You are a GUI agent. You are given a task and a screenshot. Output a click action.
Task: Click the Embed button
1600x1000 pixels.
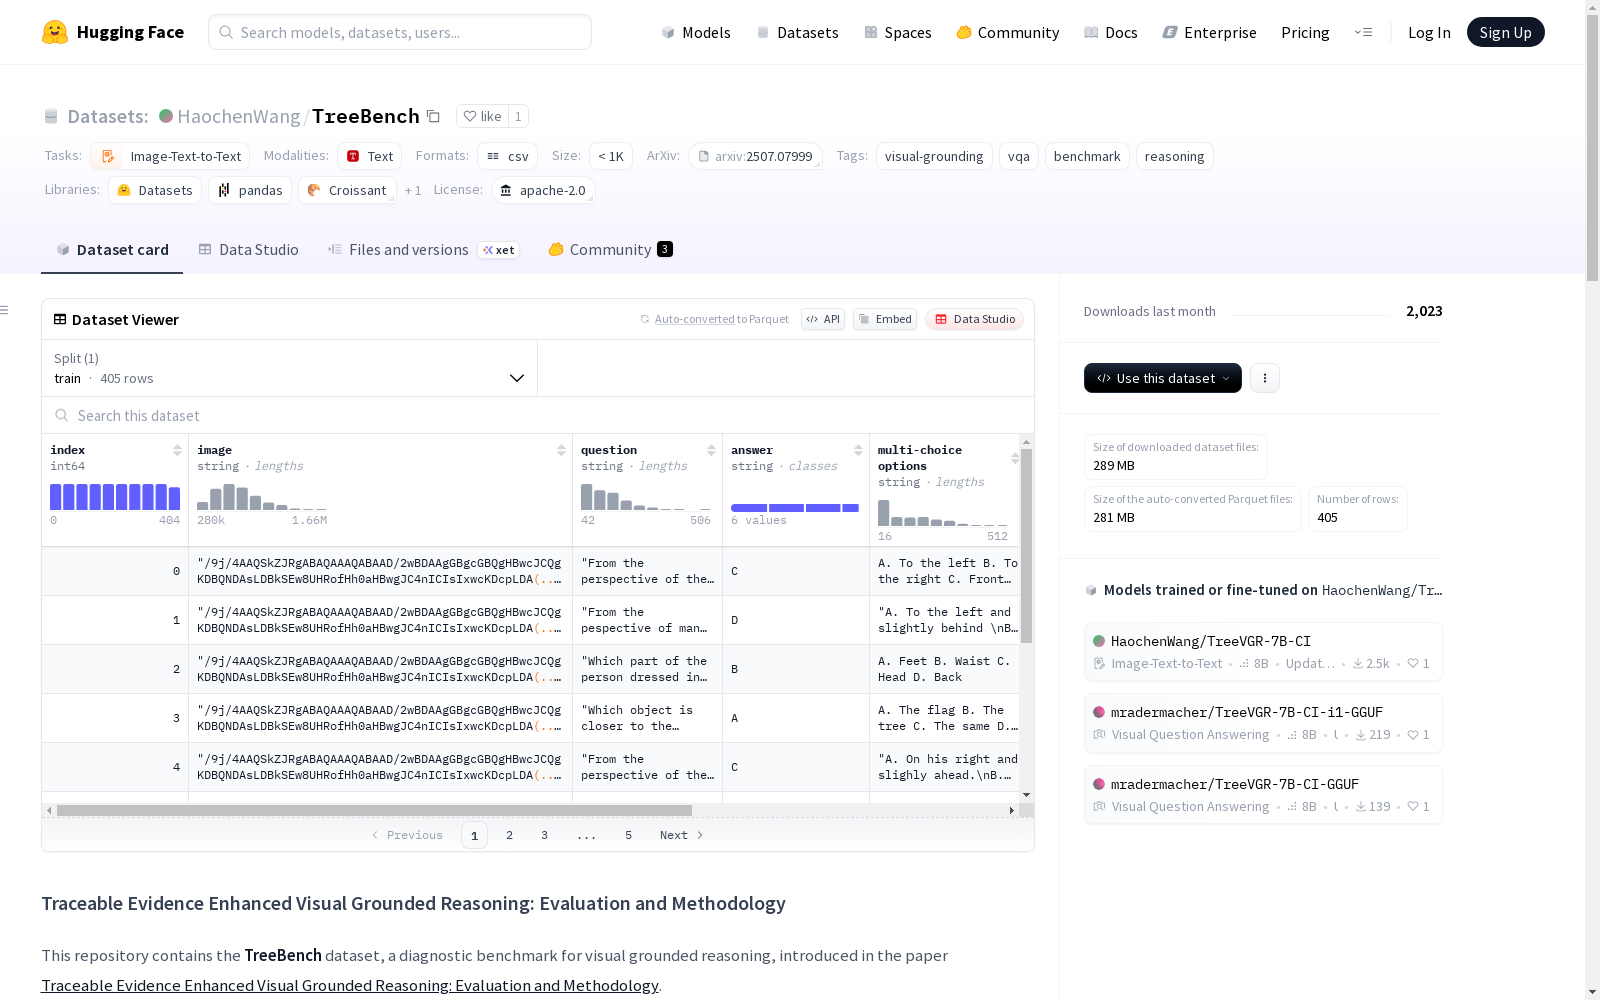[885, 319]
